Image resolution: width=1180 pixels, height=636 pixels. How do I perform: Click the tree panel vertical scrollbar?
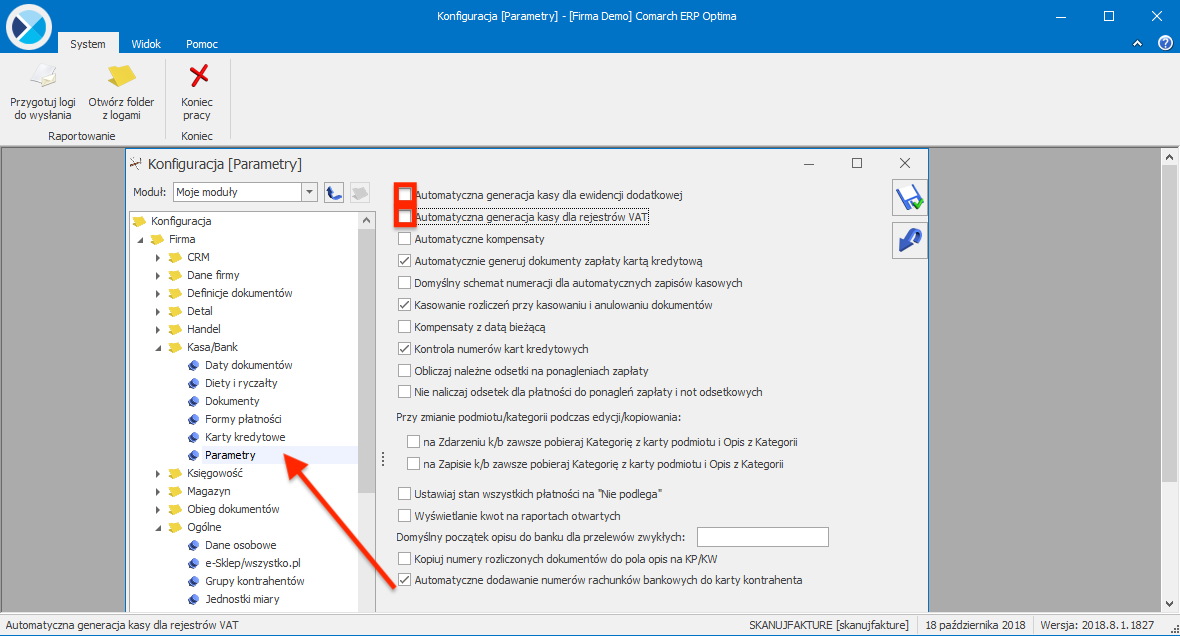pos(365,400)
